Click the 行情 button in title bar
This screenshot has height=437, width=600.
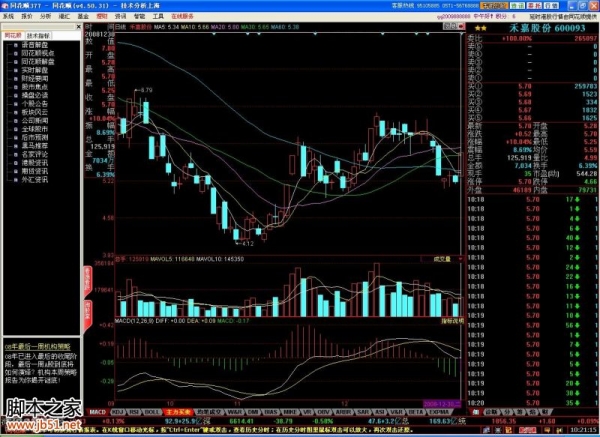coord(551,6)
